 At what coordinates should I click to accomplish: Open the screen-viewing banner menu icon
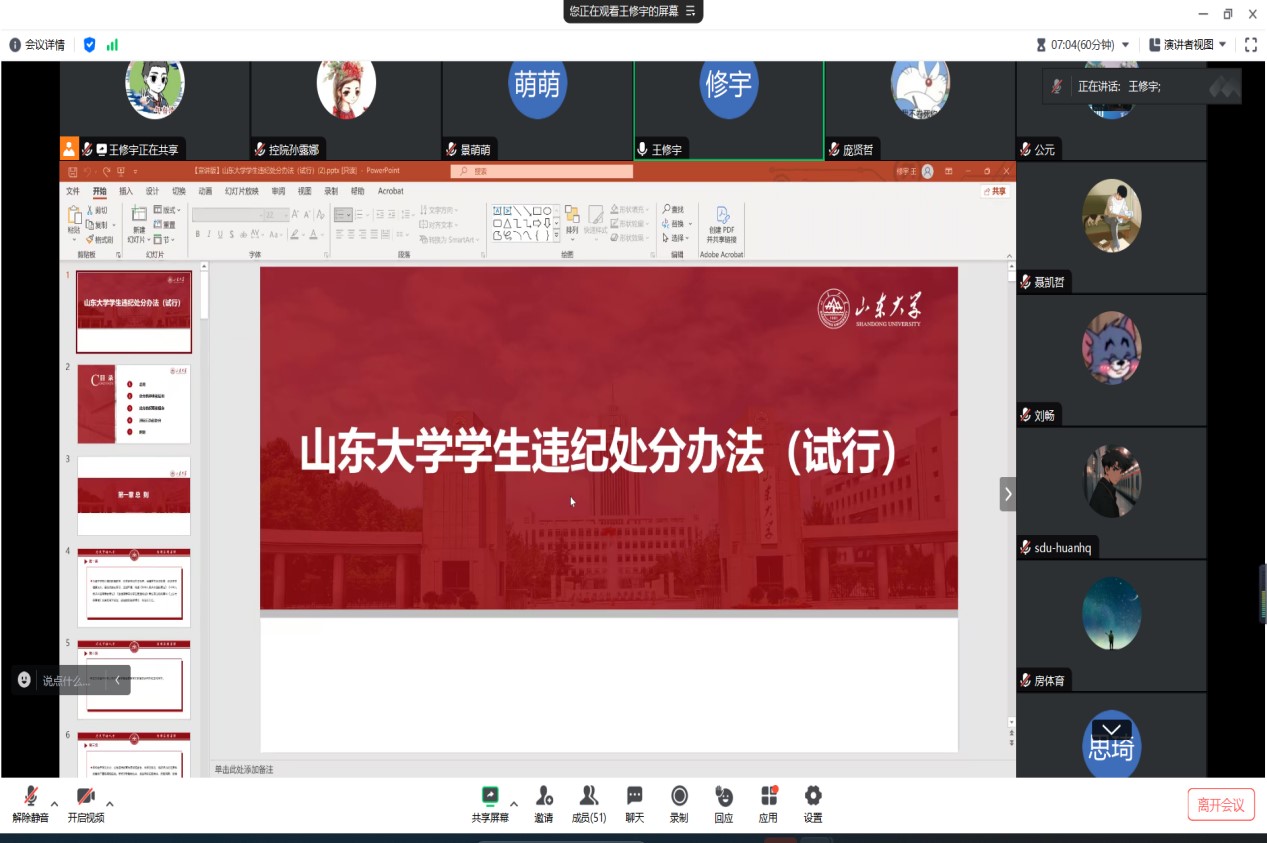690,11
